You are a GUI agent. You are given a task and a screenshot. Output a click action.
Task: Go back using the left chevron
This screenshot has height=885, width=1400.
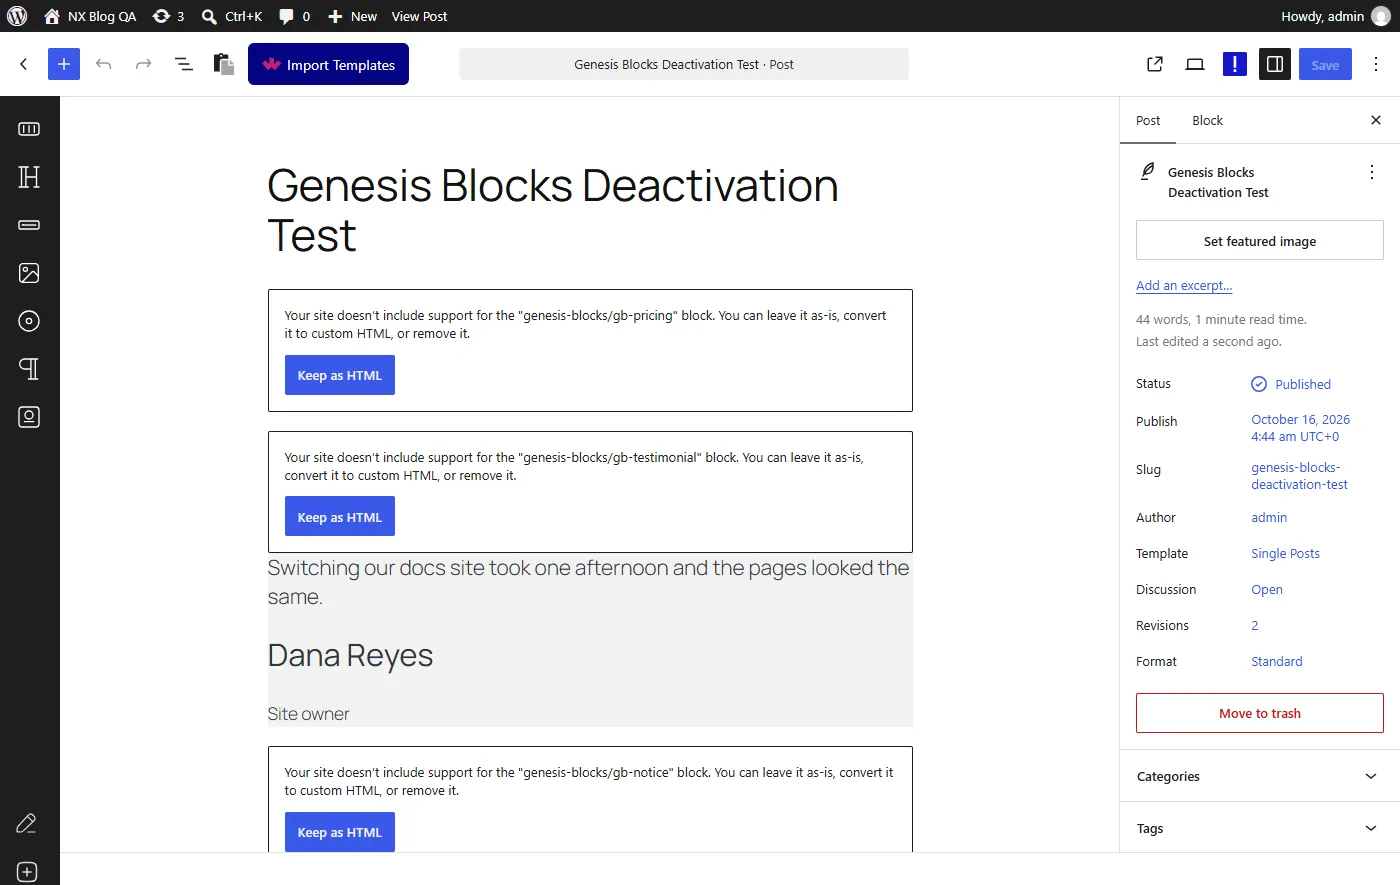click(x=24, y=64)
